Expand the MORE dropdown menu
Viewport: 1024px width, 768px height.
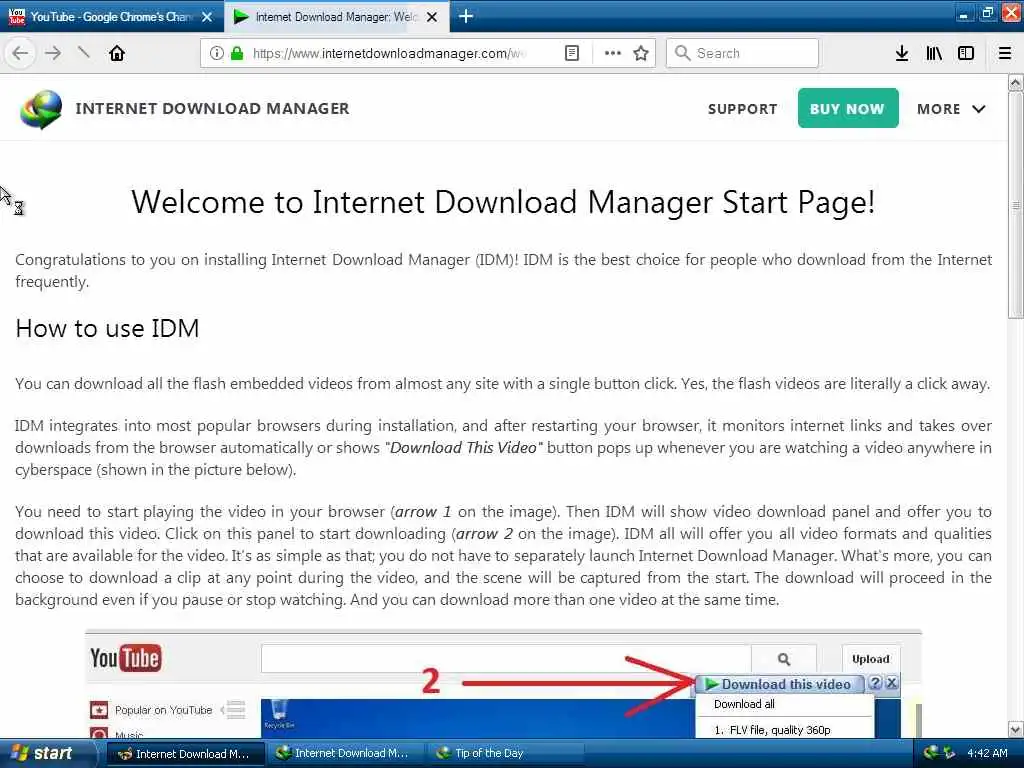click(x=951, y=109)
